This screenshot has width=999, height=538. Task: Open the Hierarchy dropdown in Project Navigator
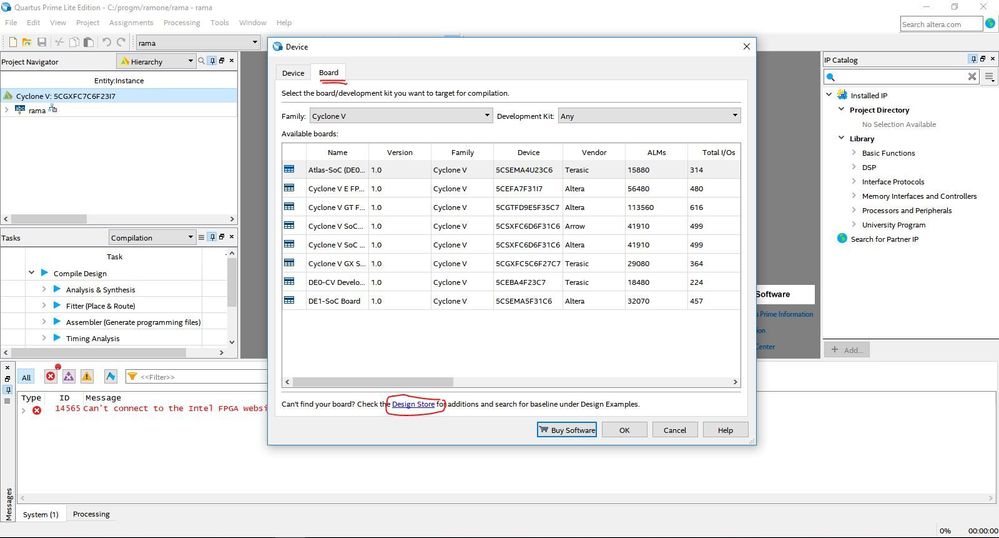(x=156, y=61)
